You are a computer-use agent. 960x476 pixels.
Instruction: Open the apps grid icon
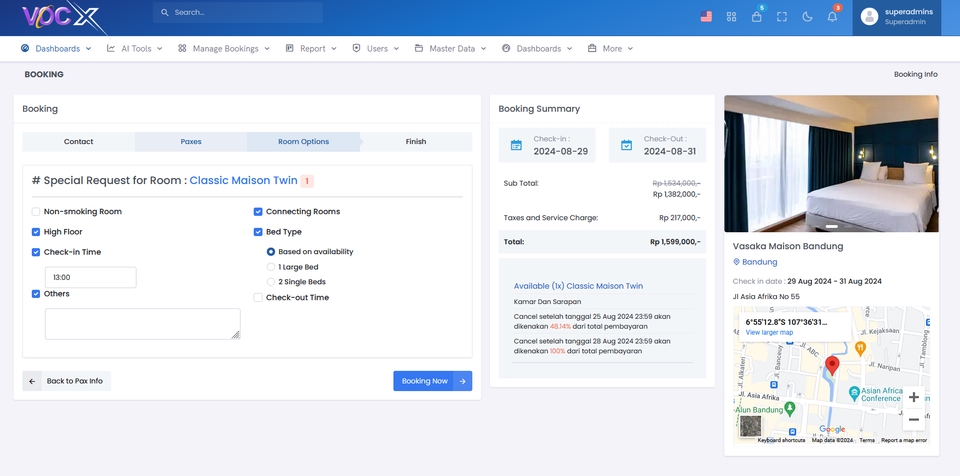[731, 17]
